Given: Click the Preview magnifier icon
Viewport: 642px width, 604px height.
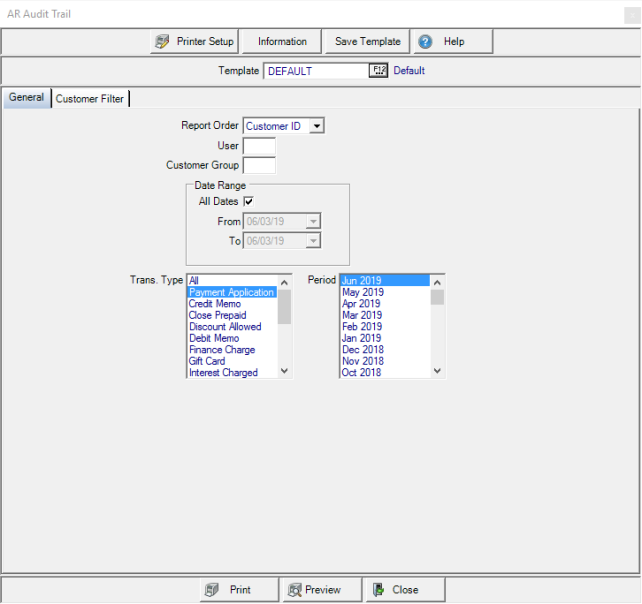Looking at the screenshot, I should 295,590.
